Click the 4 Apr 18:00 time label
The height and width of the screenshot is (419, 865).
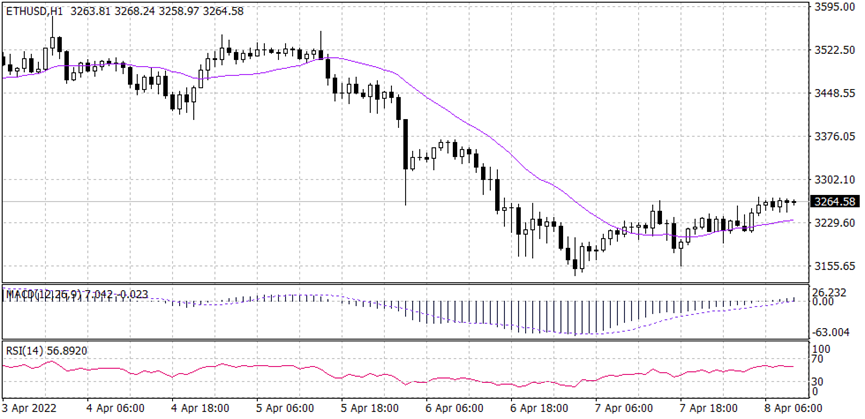pos(203,409)
